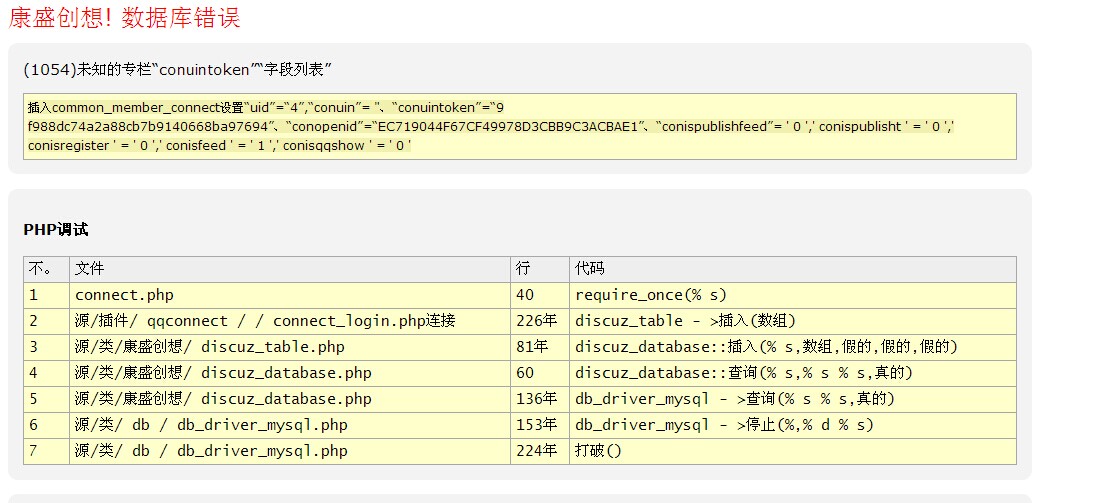This screenshot has width=1120, height=503.
Task: Select the 行 column header
Action: (523, 269)
